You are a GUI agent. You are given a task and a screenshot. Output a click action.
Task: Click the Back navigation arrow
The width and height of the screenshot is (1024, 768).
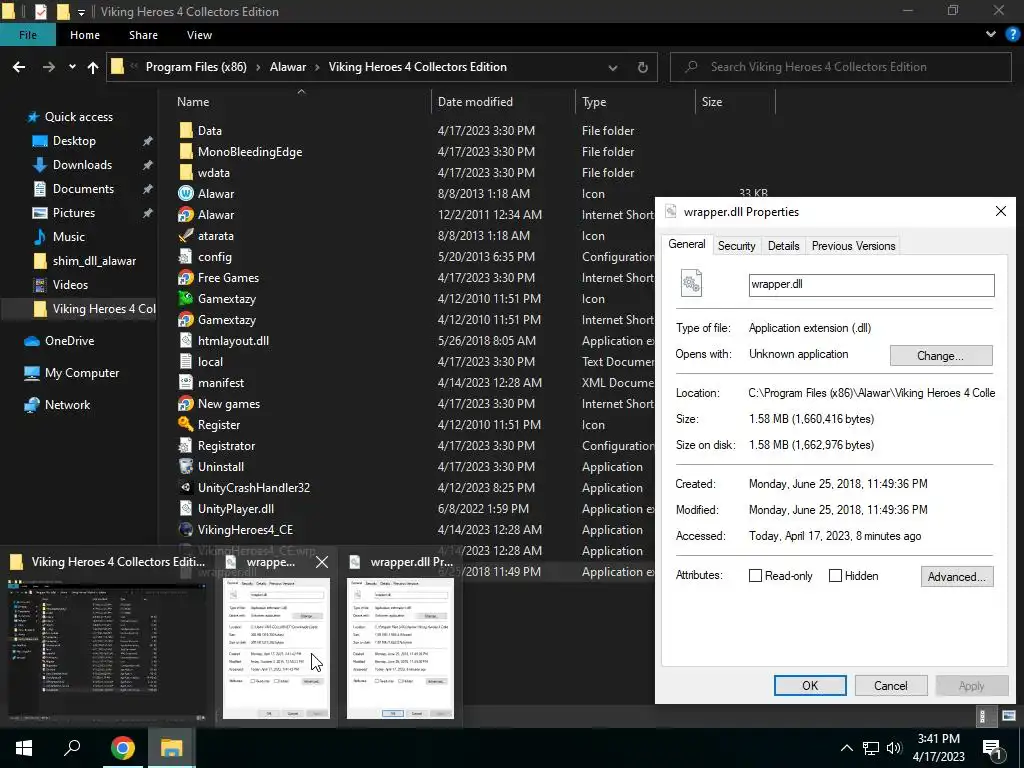point(19,67)
